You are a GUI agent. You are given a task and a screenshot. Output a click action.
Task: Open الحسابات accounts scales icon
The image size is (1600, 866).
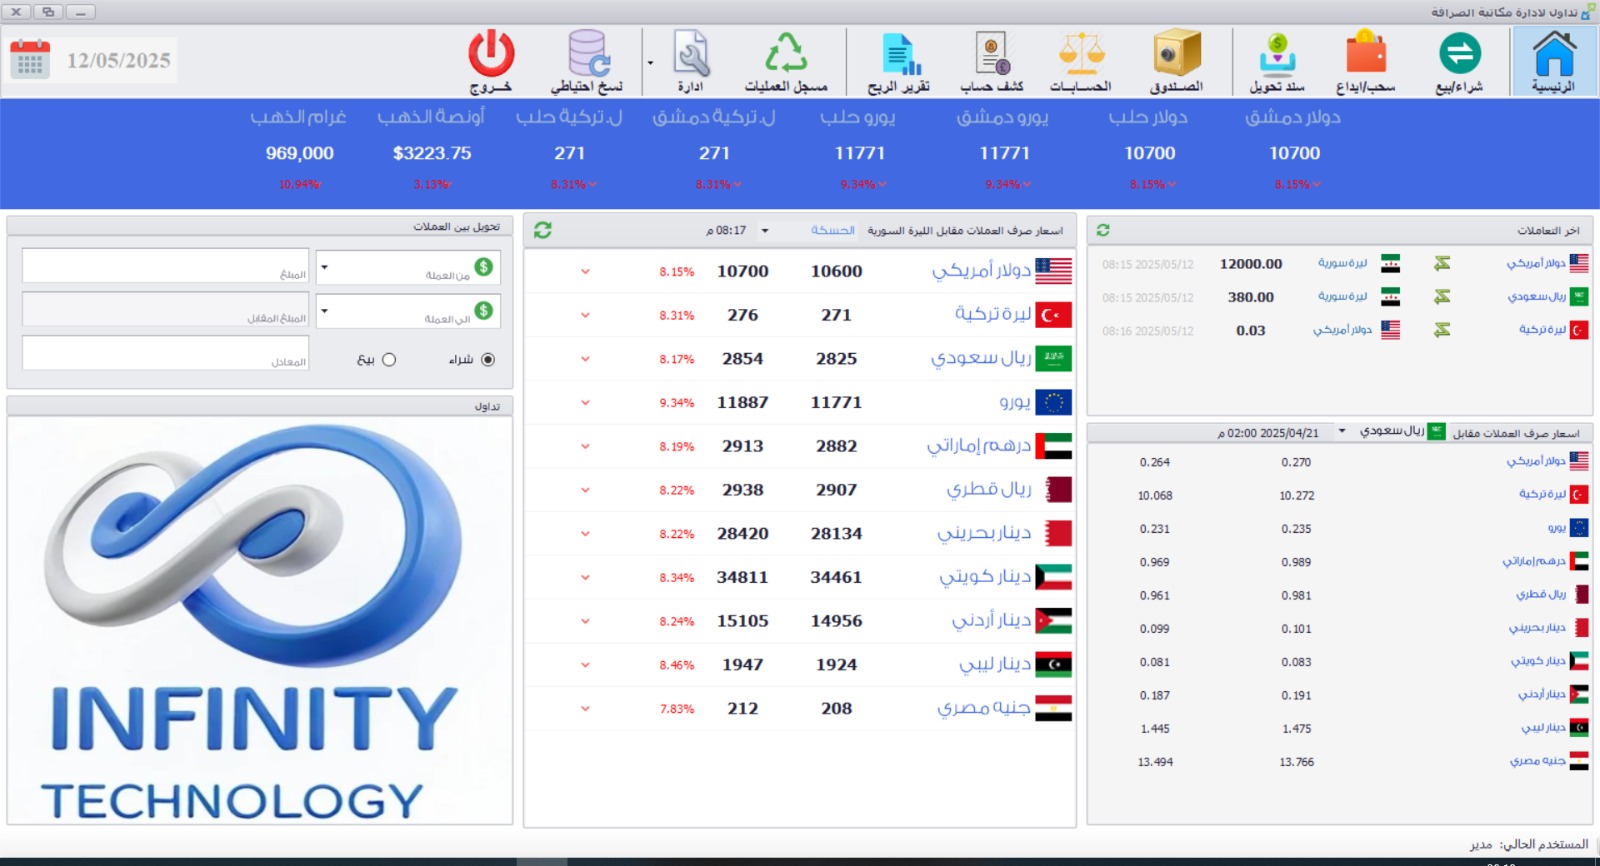click(1081, 62)
